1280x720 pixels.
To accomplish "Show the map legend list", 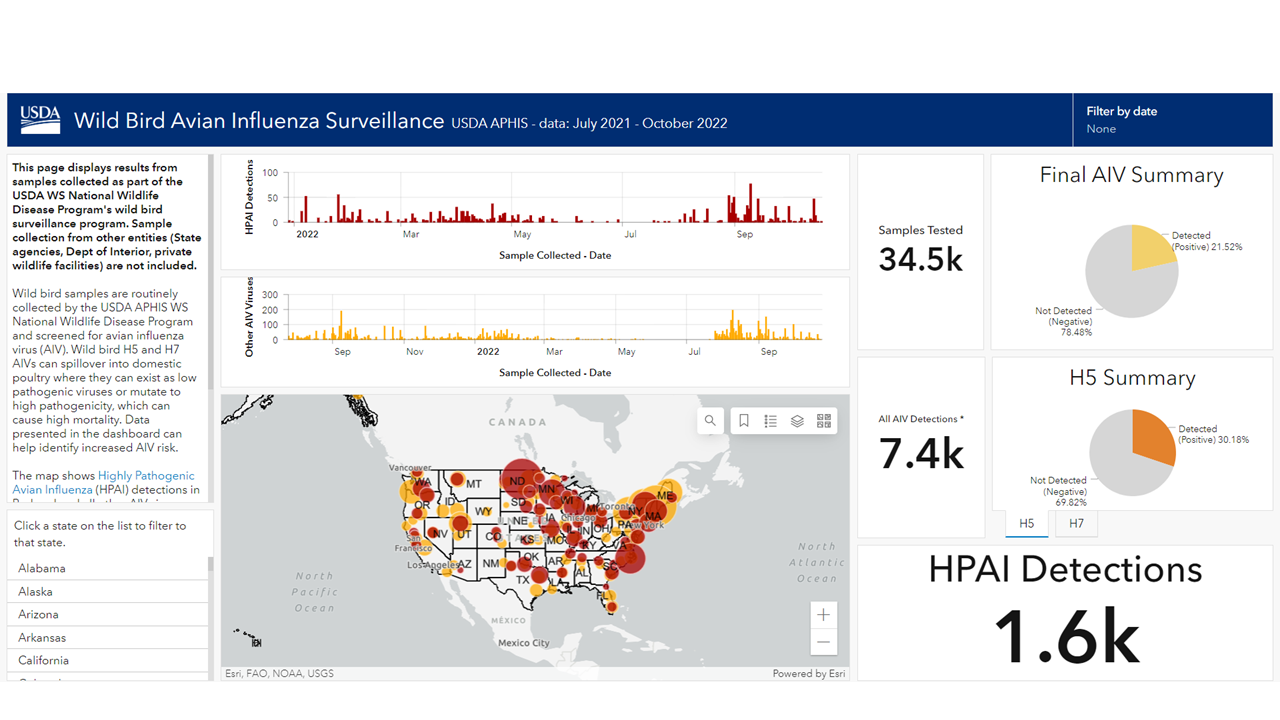I will 770,421.
